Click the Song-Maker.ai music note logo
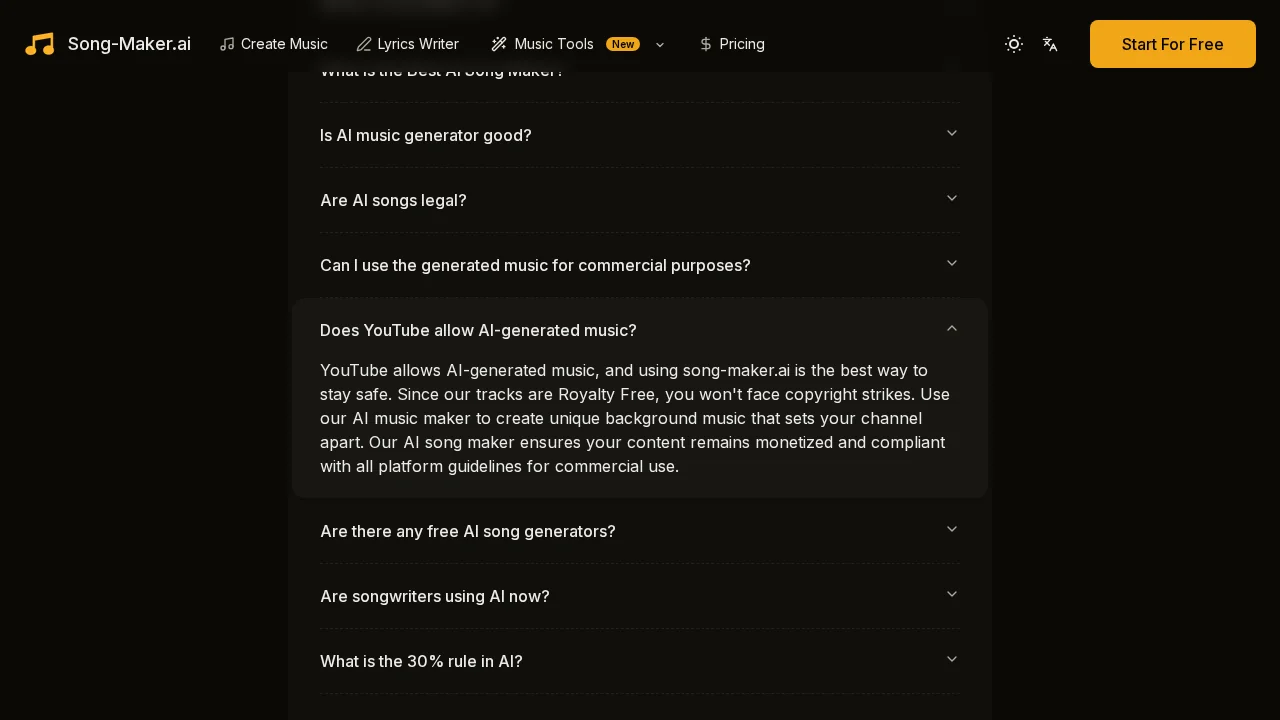Screen dimensions: 1280x720 [x=40, y=44]
